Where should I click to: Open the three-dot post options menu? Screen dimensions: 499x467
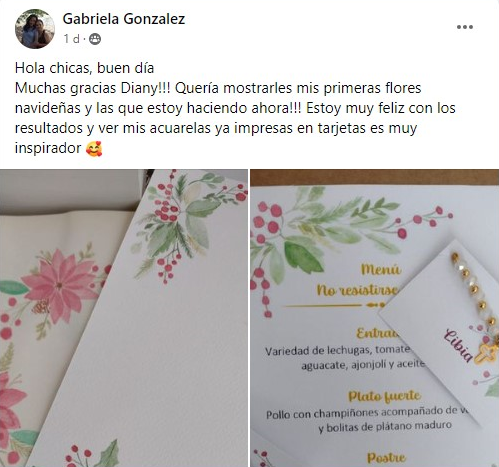point(465,27)
